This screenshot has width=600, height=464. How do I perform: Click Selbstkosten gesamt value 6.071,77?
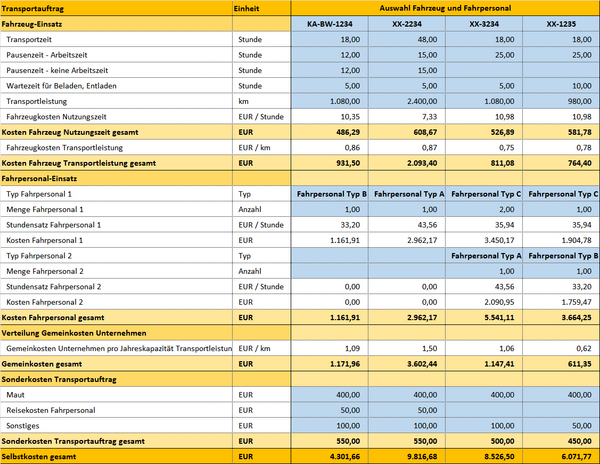(561, 456)
